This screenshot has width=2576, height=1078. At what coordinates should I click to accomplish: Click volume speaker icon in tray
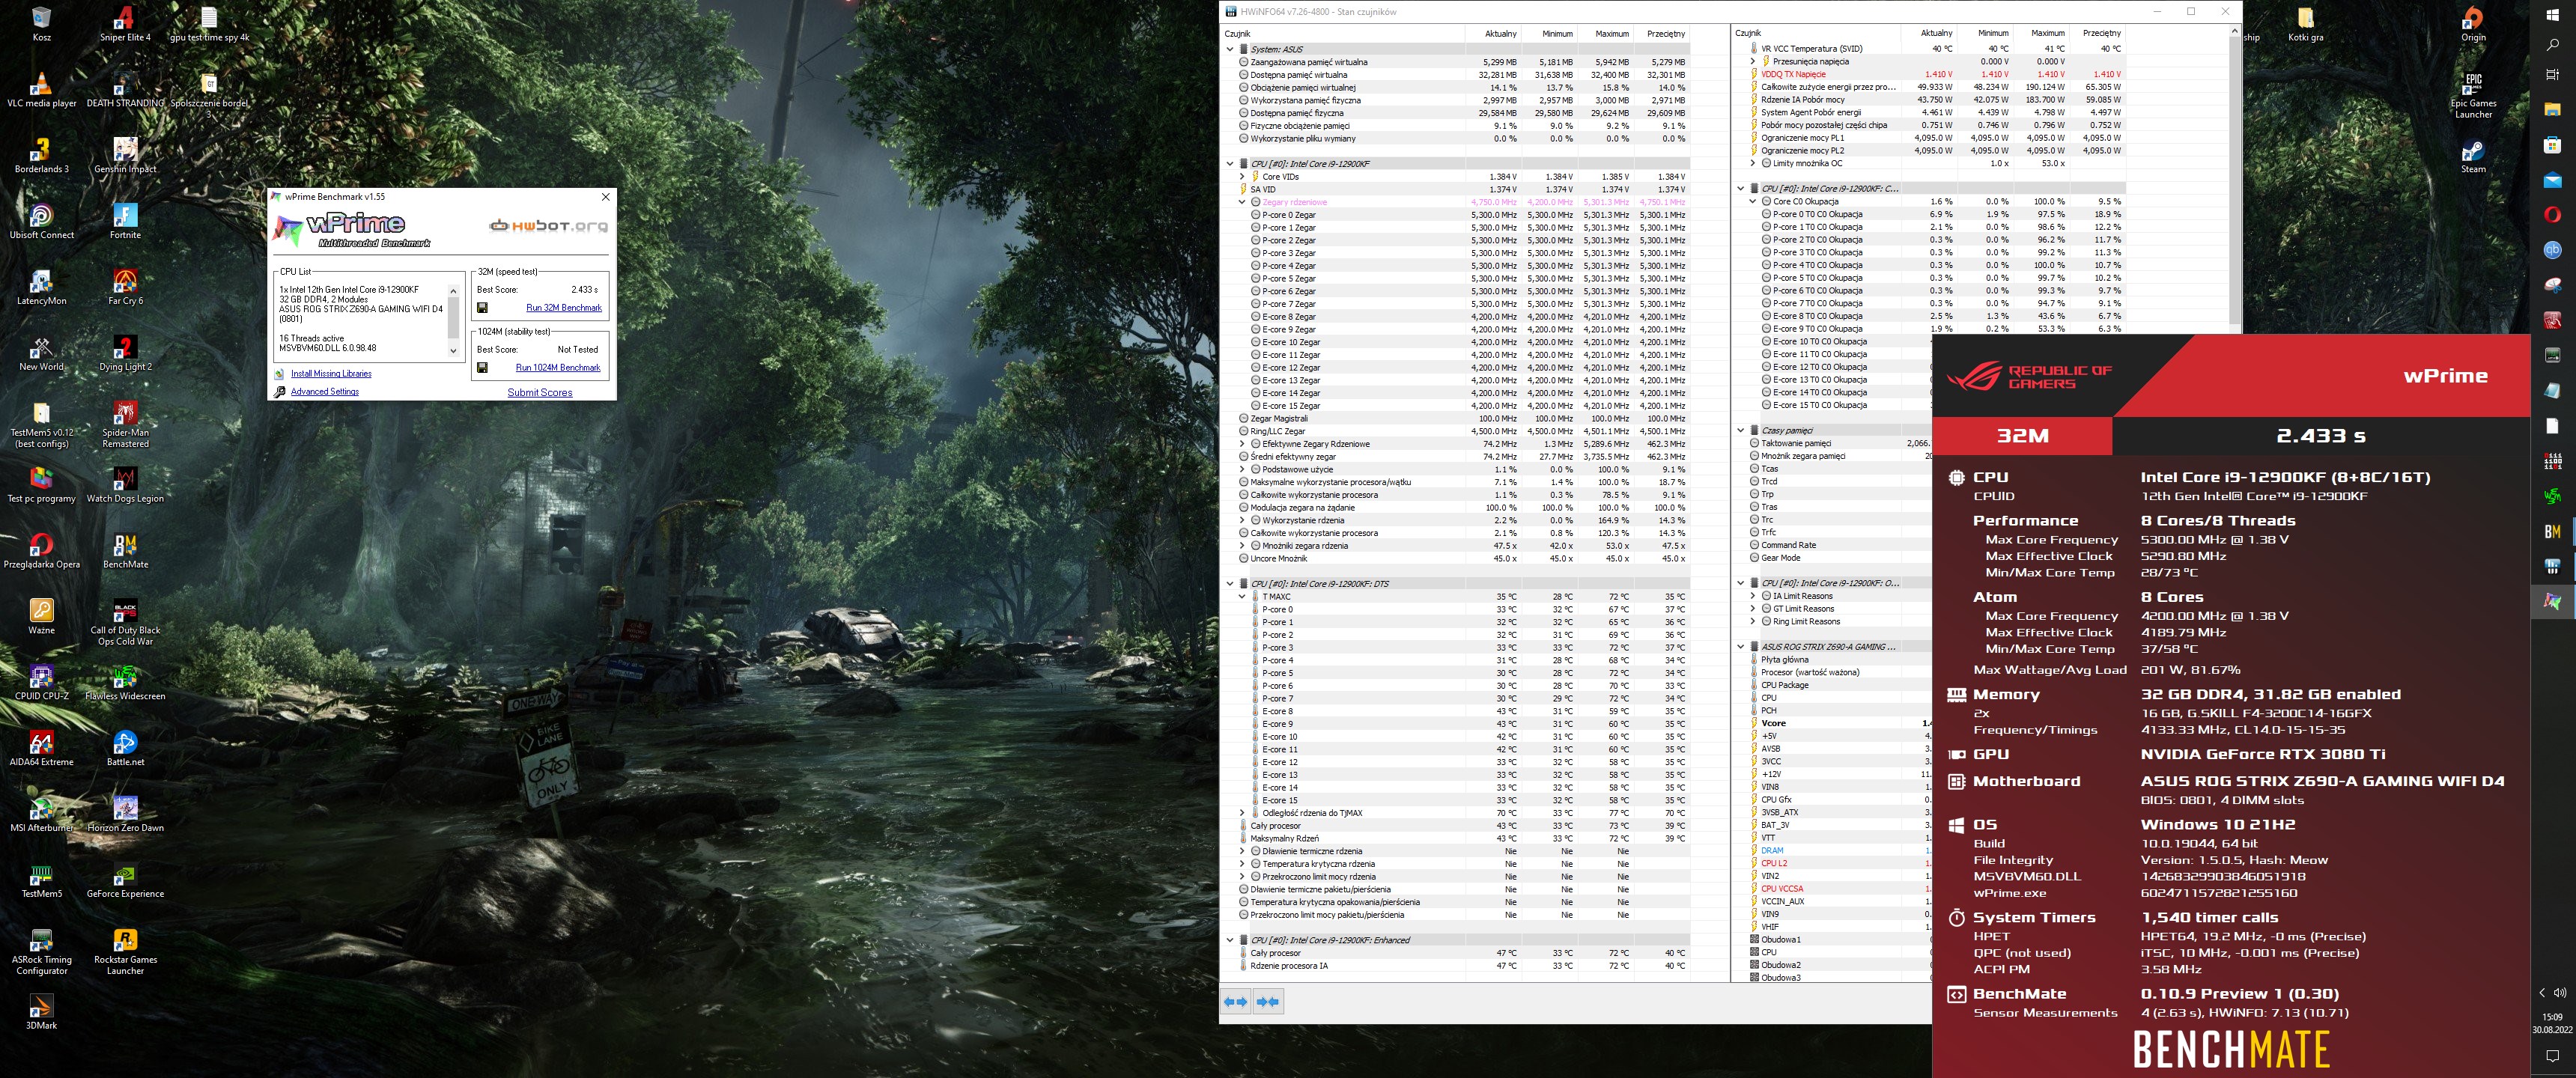coord(2560,993)
